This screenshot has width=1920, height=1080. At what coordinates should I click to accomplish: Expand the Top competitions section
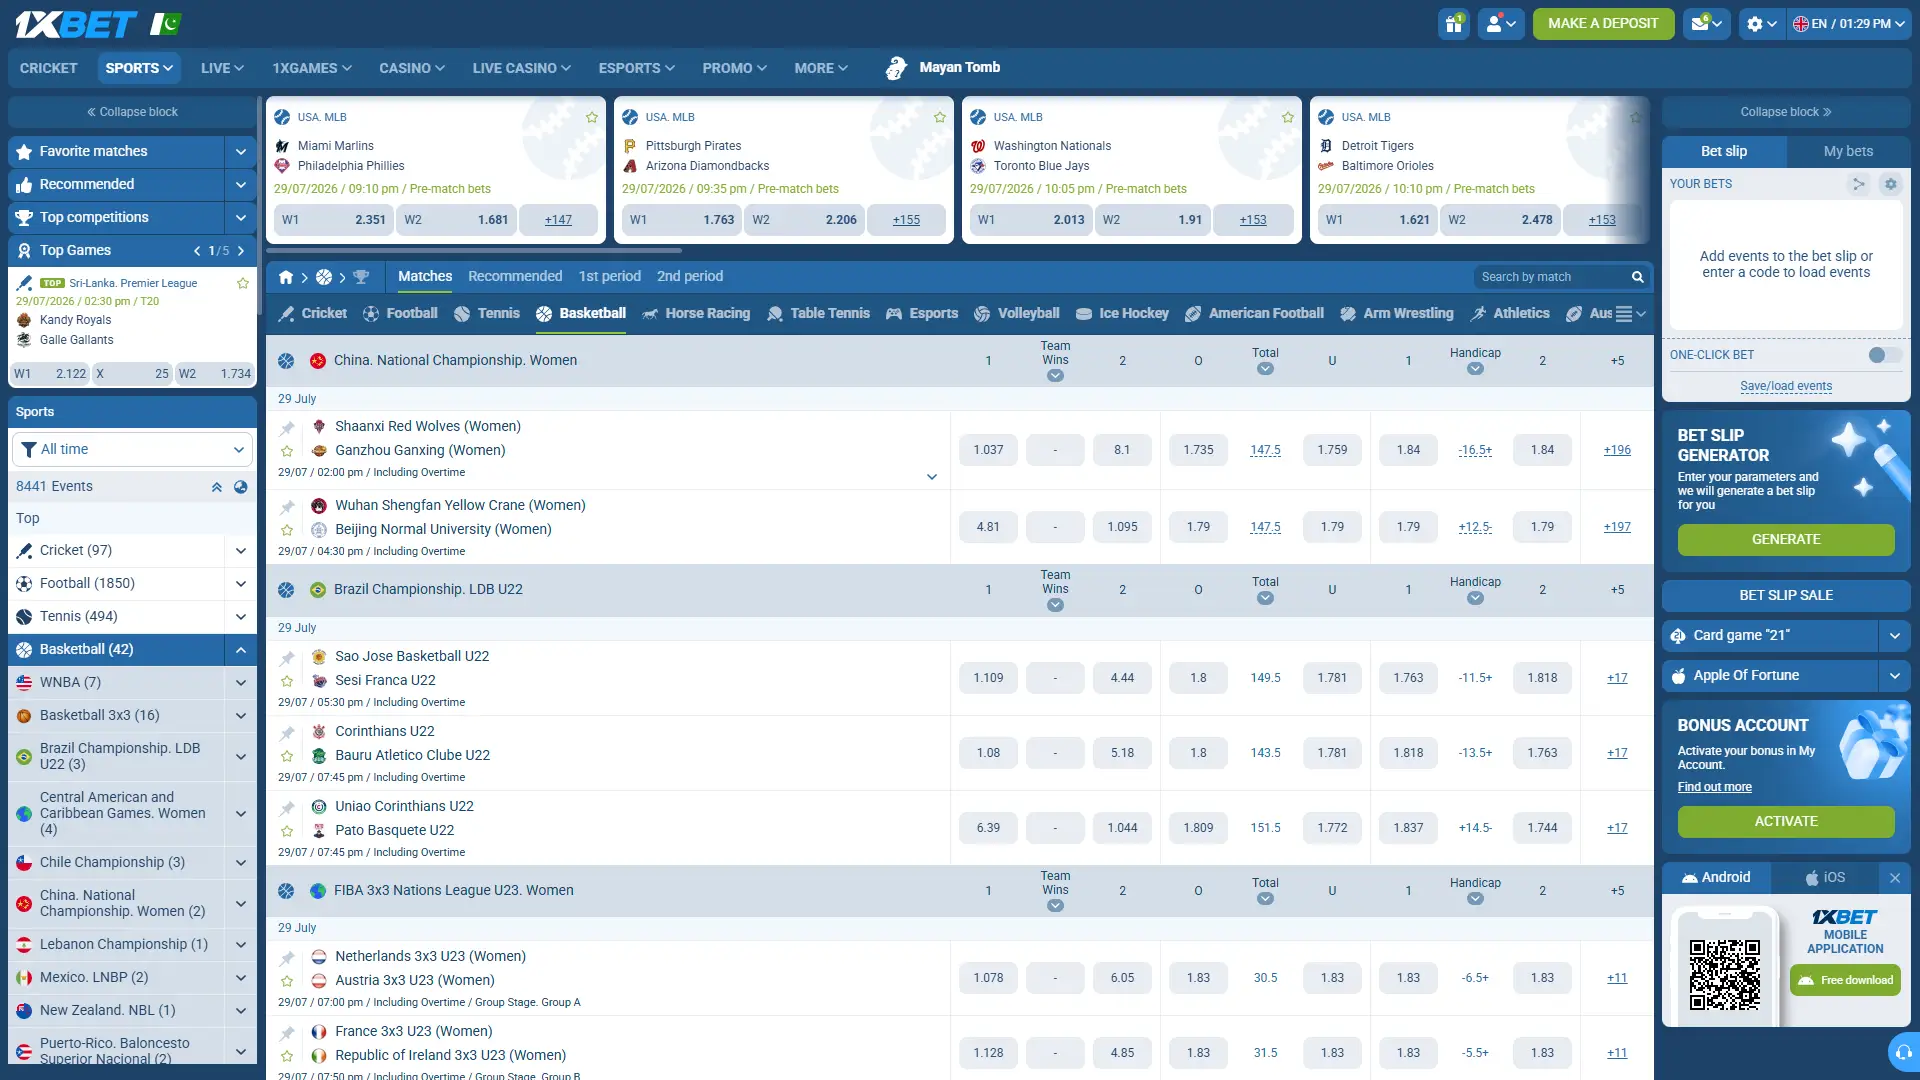(x=240, y=218)
